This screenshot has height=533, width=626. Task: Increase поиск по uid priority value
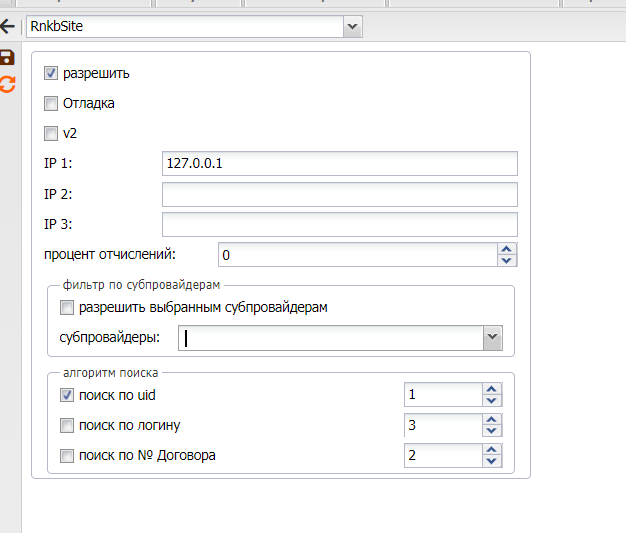pos(491,389)
